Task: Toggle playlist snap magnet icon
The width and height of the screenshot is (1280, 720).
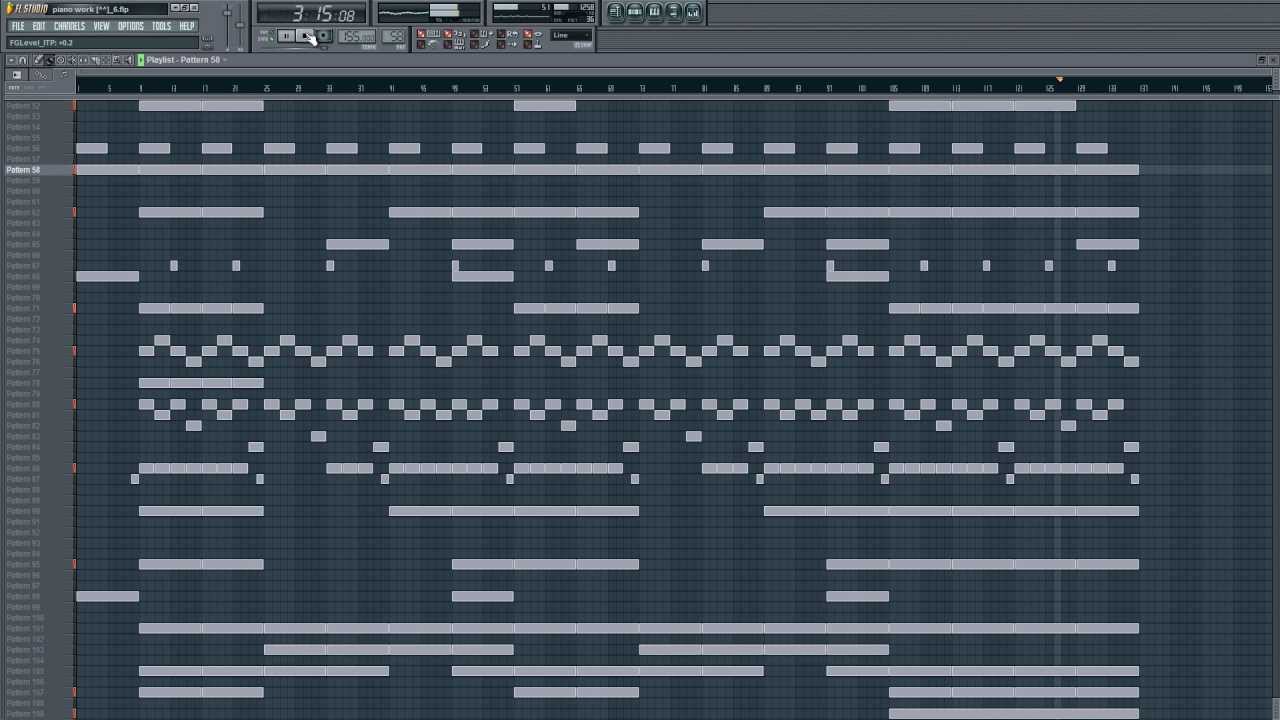Action: [x=22, y=60]
